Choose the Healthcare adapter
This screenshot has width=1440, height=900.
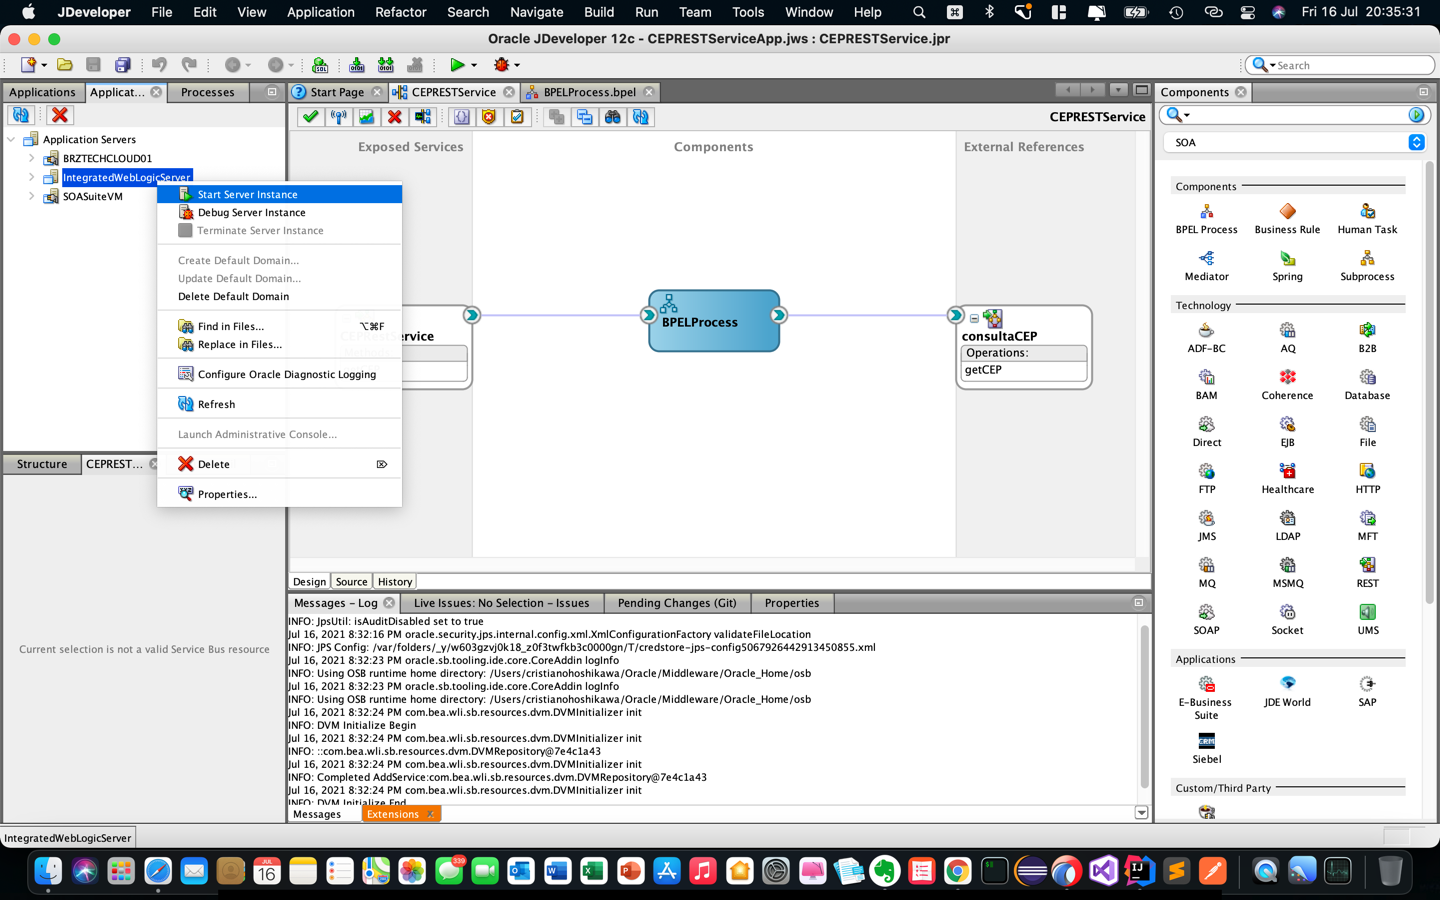click(x=1287, y=471)
